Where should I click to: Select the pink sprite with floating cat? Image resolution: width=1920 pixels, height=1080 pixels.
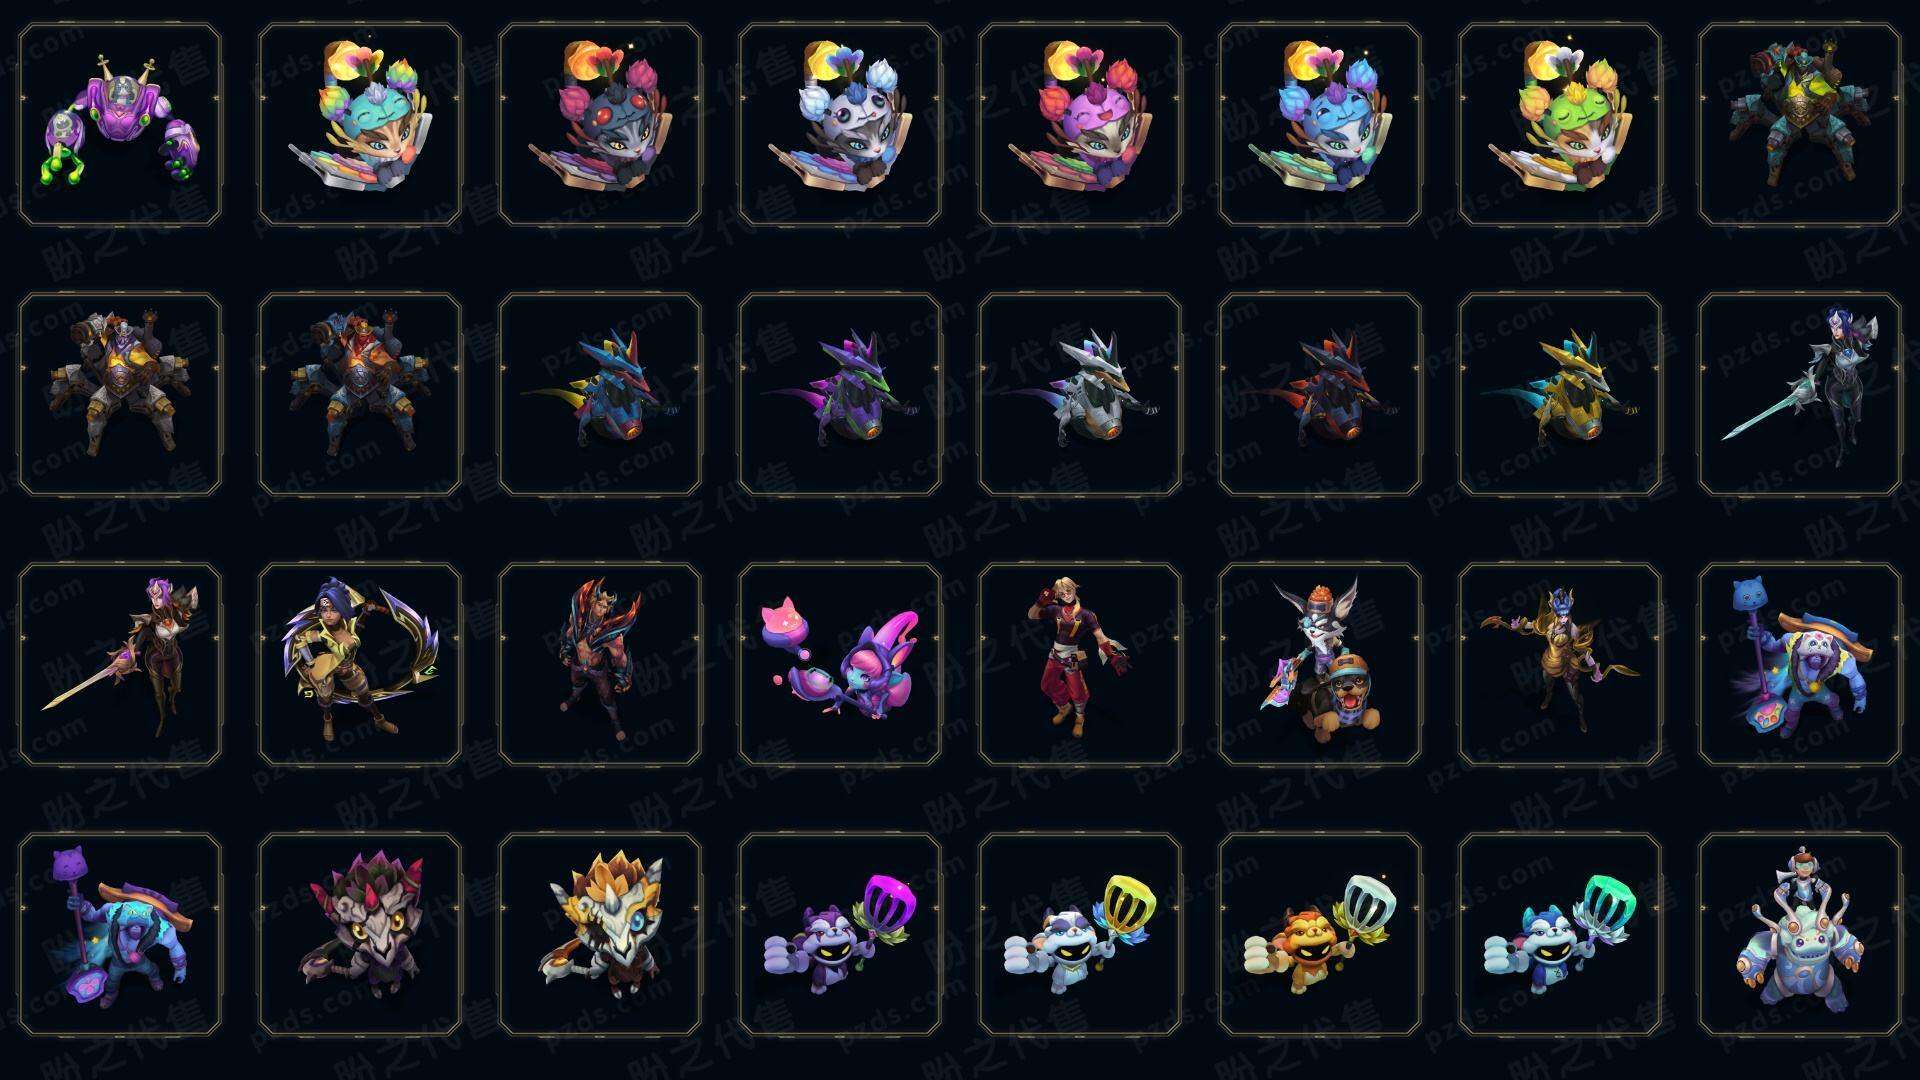tap(840, 664)
